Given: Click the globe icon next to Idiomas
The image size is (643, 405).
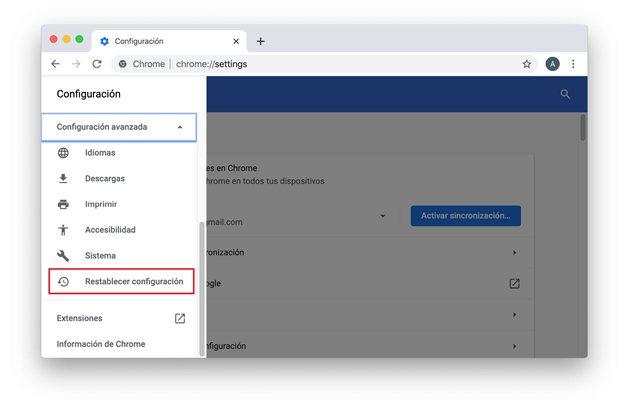Looking at the screenshot, I should click(x=63, y=153).
